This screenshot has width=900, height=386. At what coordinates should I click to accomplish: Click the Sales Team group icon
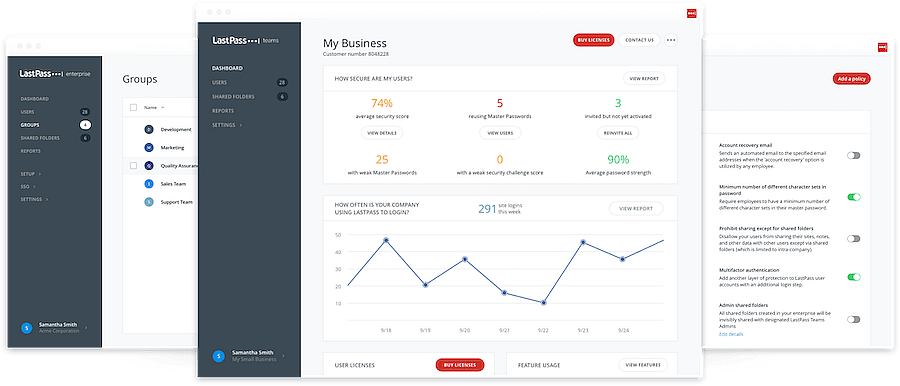149,184
